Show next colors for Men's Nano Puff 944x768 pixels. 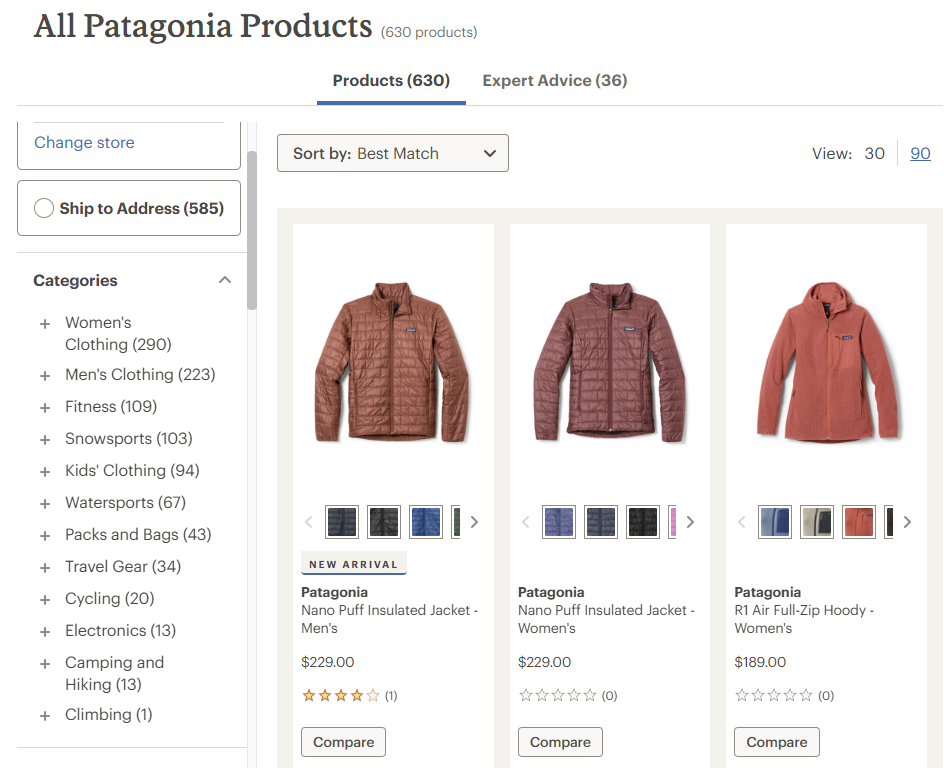pyautogui.click(x=474, y=522)
